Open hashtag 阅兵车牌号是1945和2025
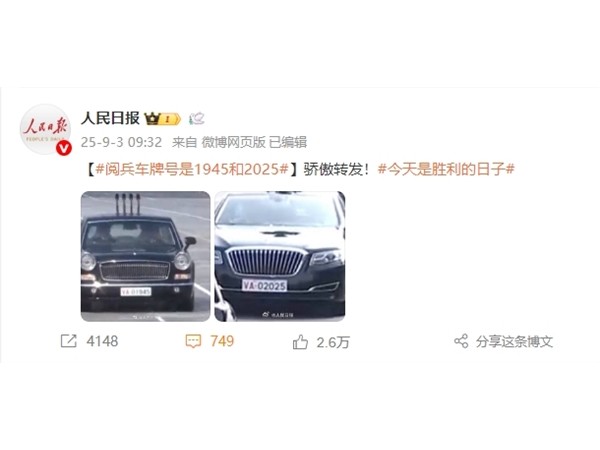The image size is (600, 450). pyautogui.click(x=192, y=169)
